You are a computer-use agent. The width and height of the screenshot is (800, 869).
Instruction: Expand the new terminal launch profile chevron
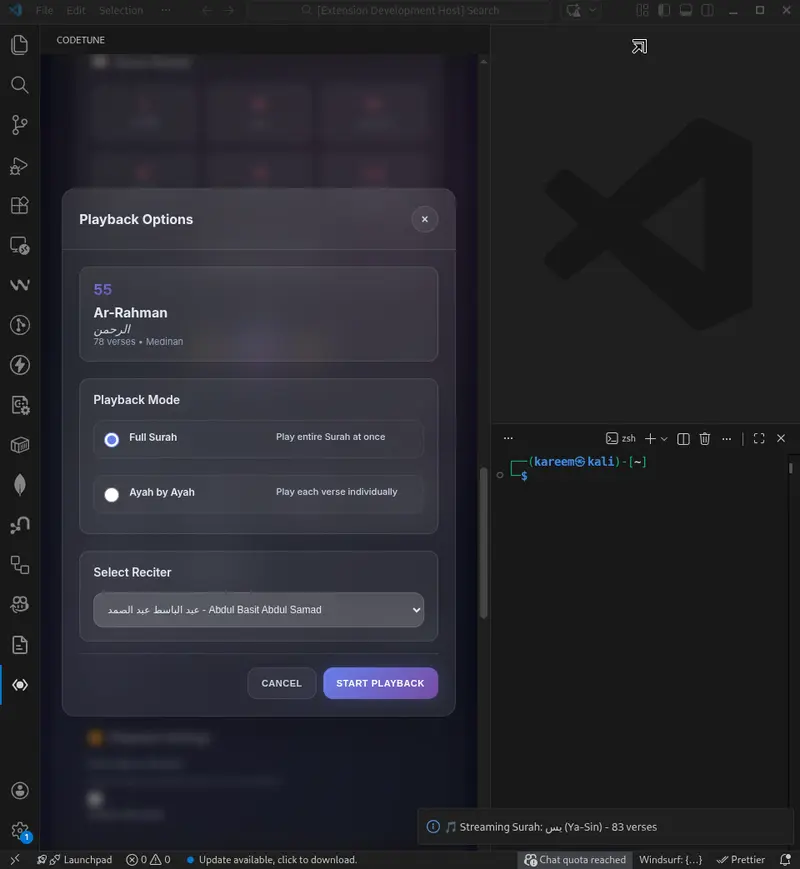point(664,439)
